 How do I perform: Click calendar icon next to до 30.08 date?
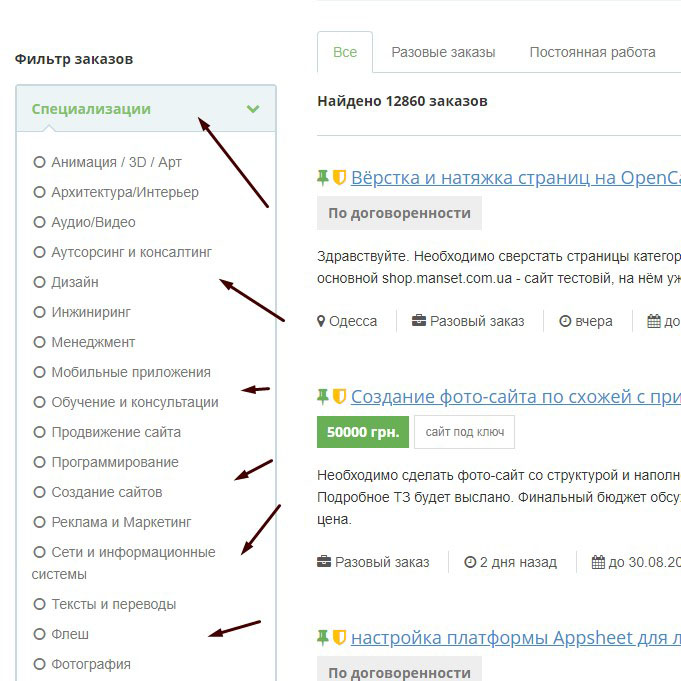(x=598, y=562)
